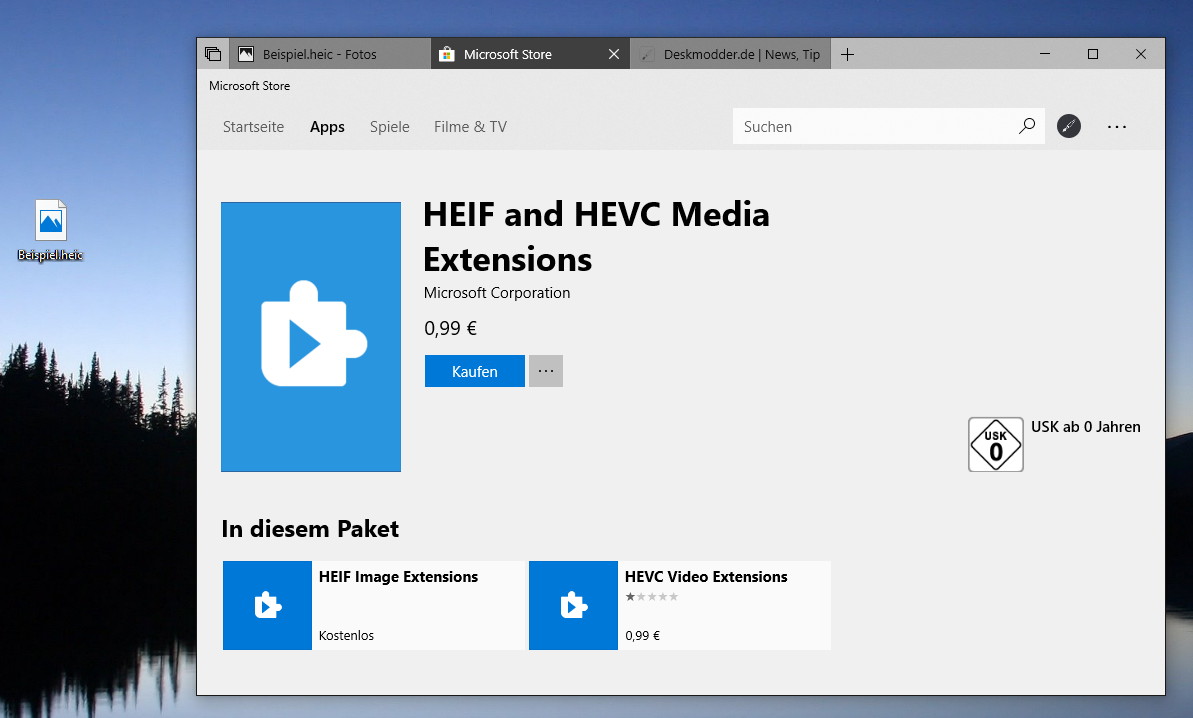This screenshot has height=718, width=1193.
Task: Click HEIF Image Extensions tile icon
Action: tap(267, 605)
